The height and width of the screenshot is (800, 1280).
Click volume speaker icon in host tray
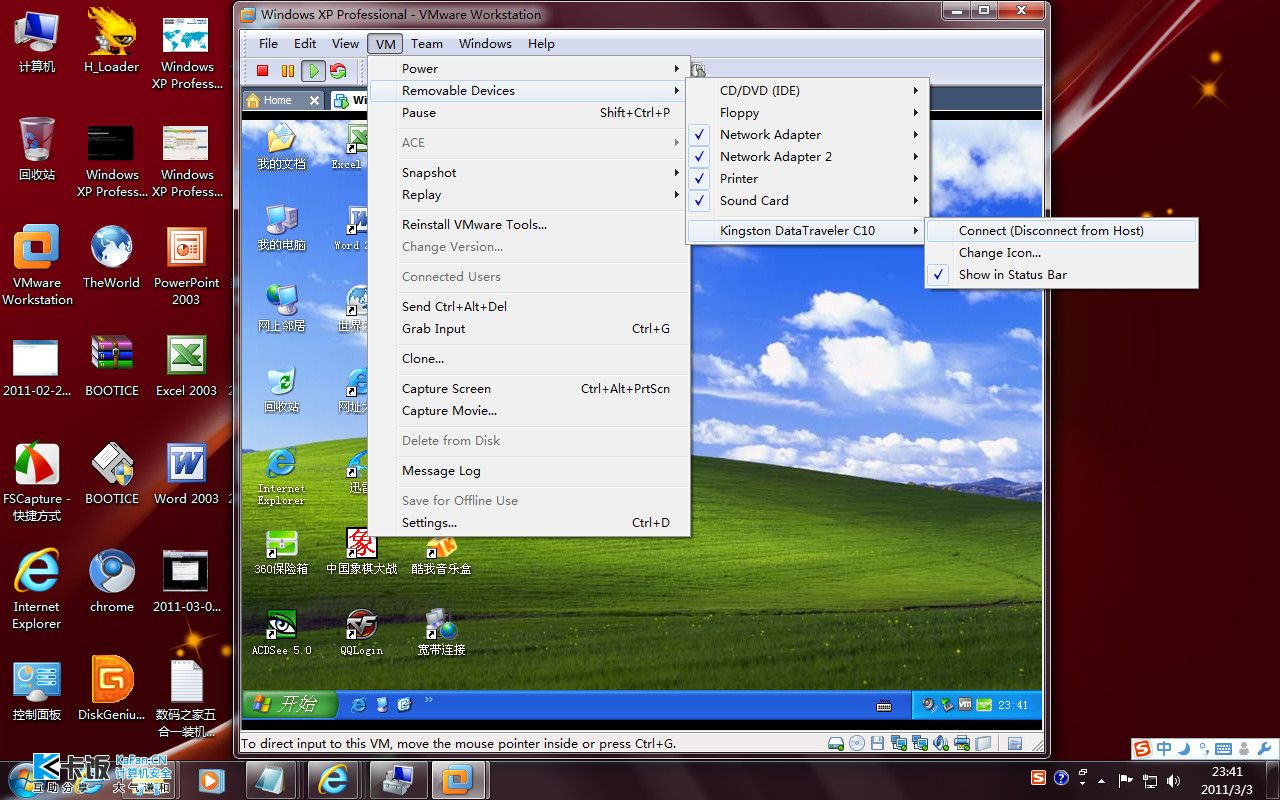click(1173, 780)
